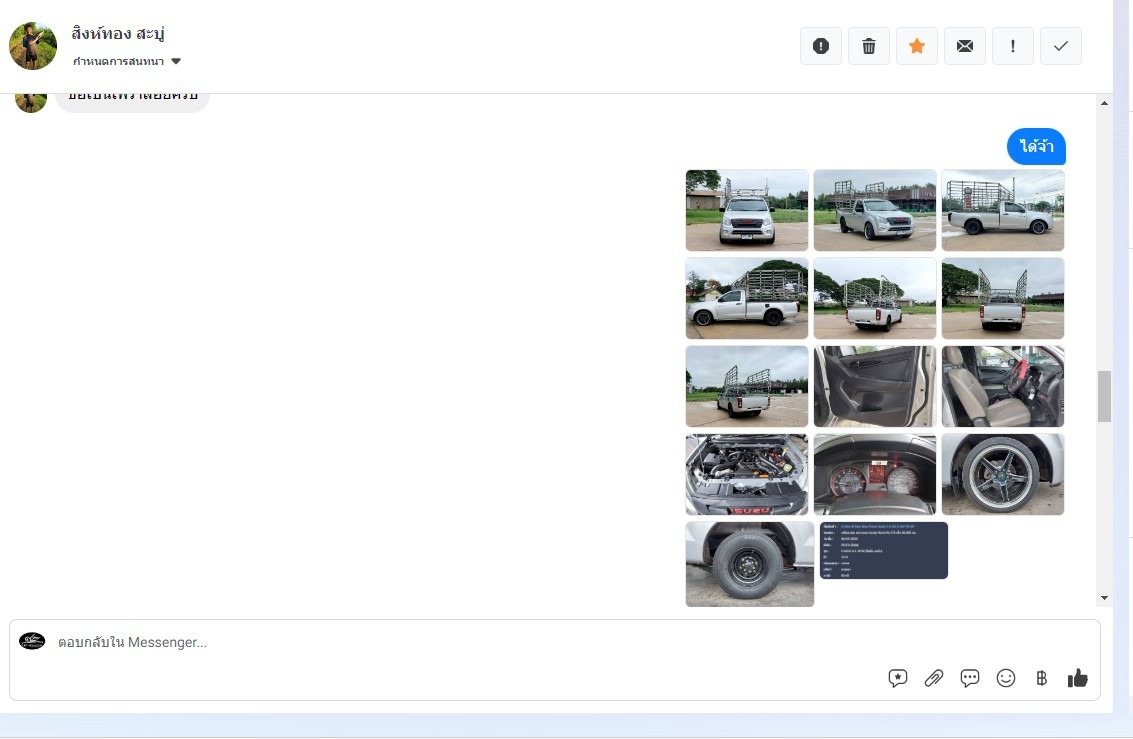
Task: Open the speech bubble with dots icon
Action: (x=970, y=678)
